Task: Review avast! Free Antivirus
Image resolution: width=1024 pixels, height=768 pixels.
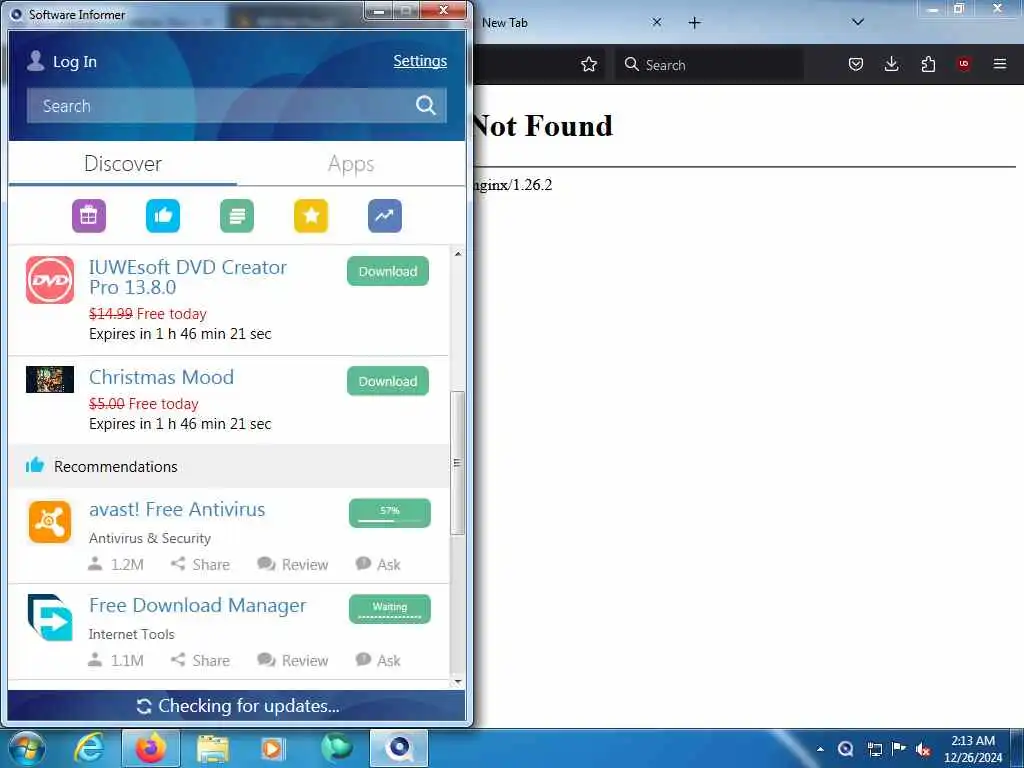Action: [x=293, y=564]
